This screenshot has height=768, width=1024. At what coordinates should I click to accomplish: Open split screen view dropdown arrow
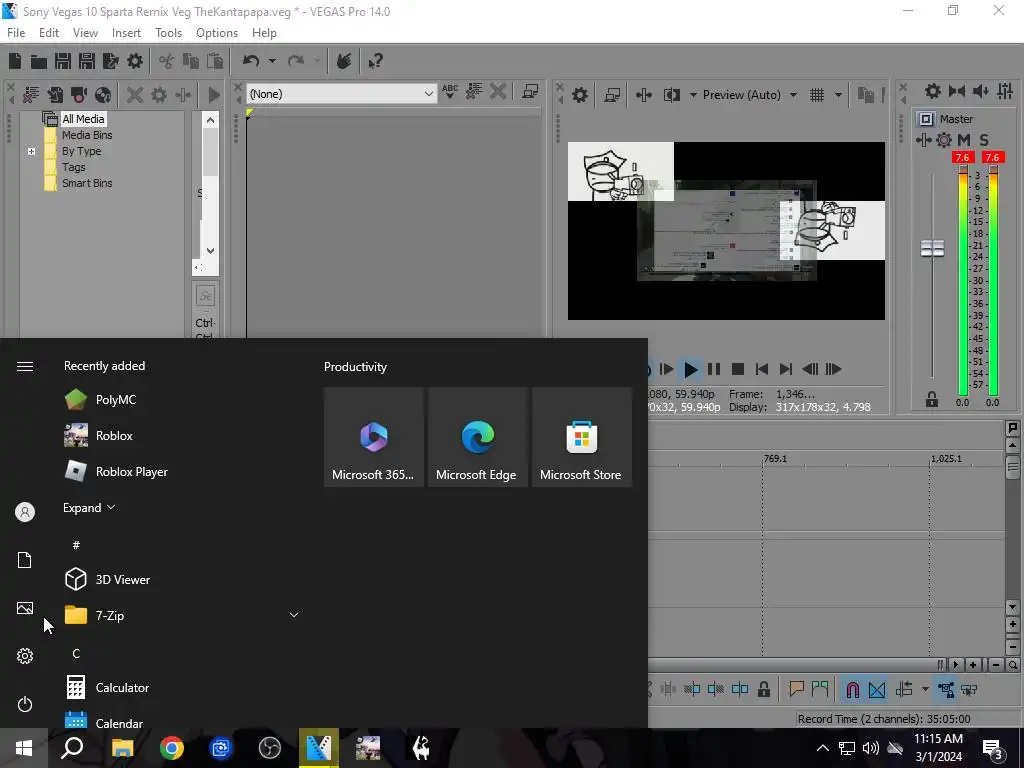pos(693,95)
